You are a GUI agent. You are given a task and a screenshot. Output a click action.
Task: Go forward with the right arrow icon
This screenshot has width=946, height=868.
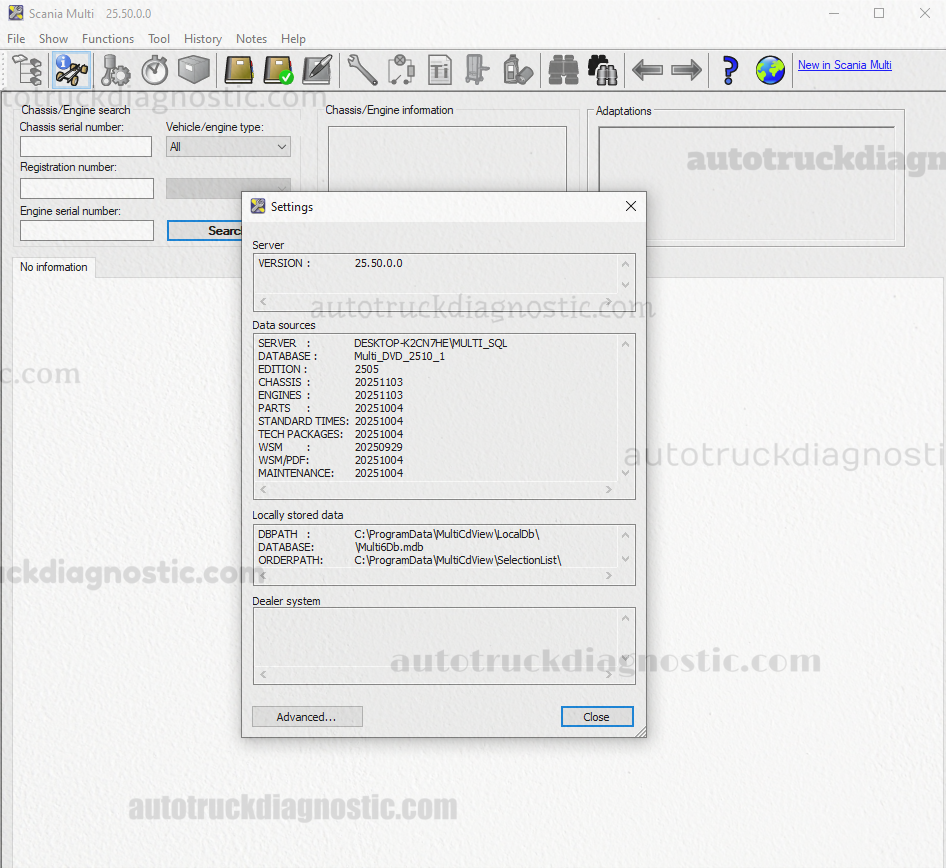(x=687, y=70)
